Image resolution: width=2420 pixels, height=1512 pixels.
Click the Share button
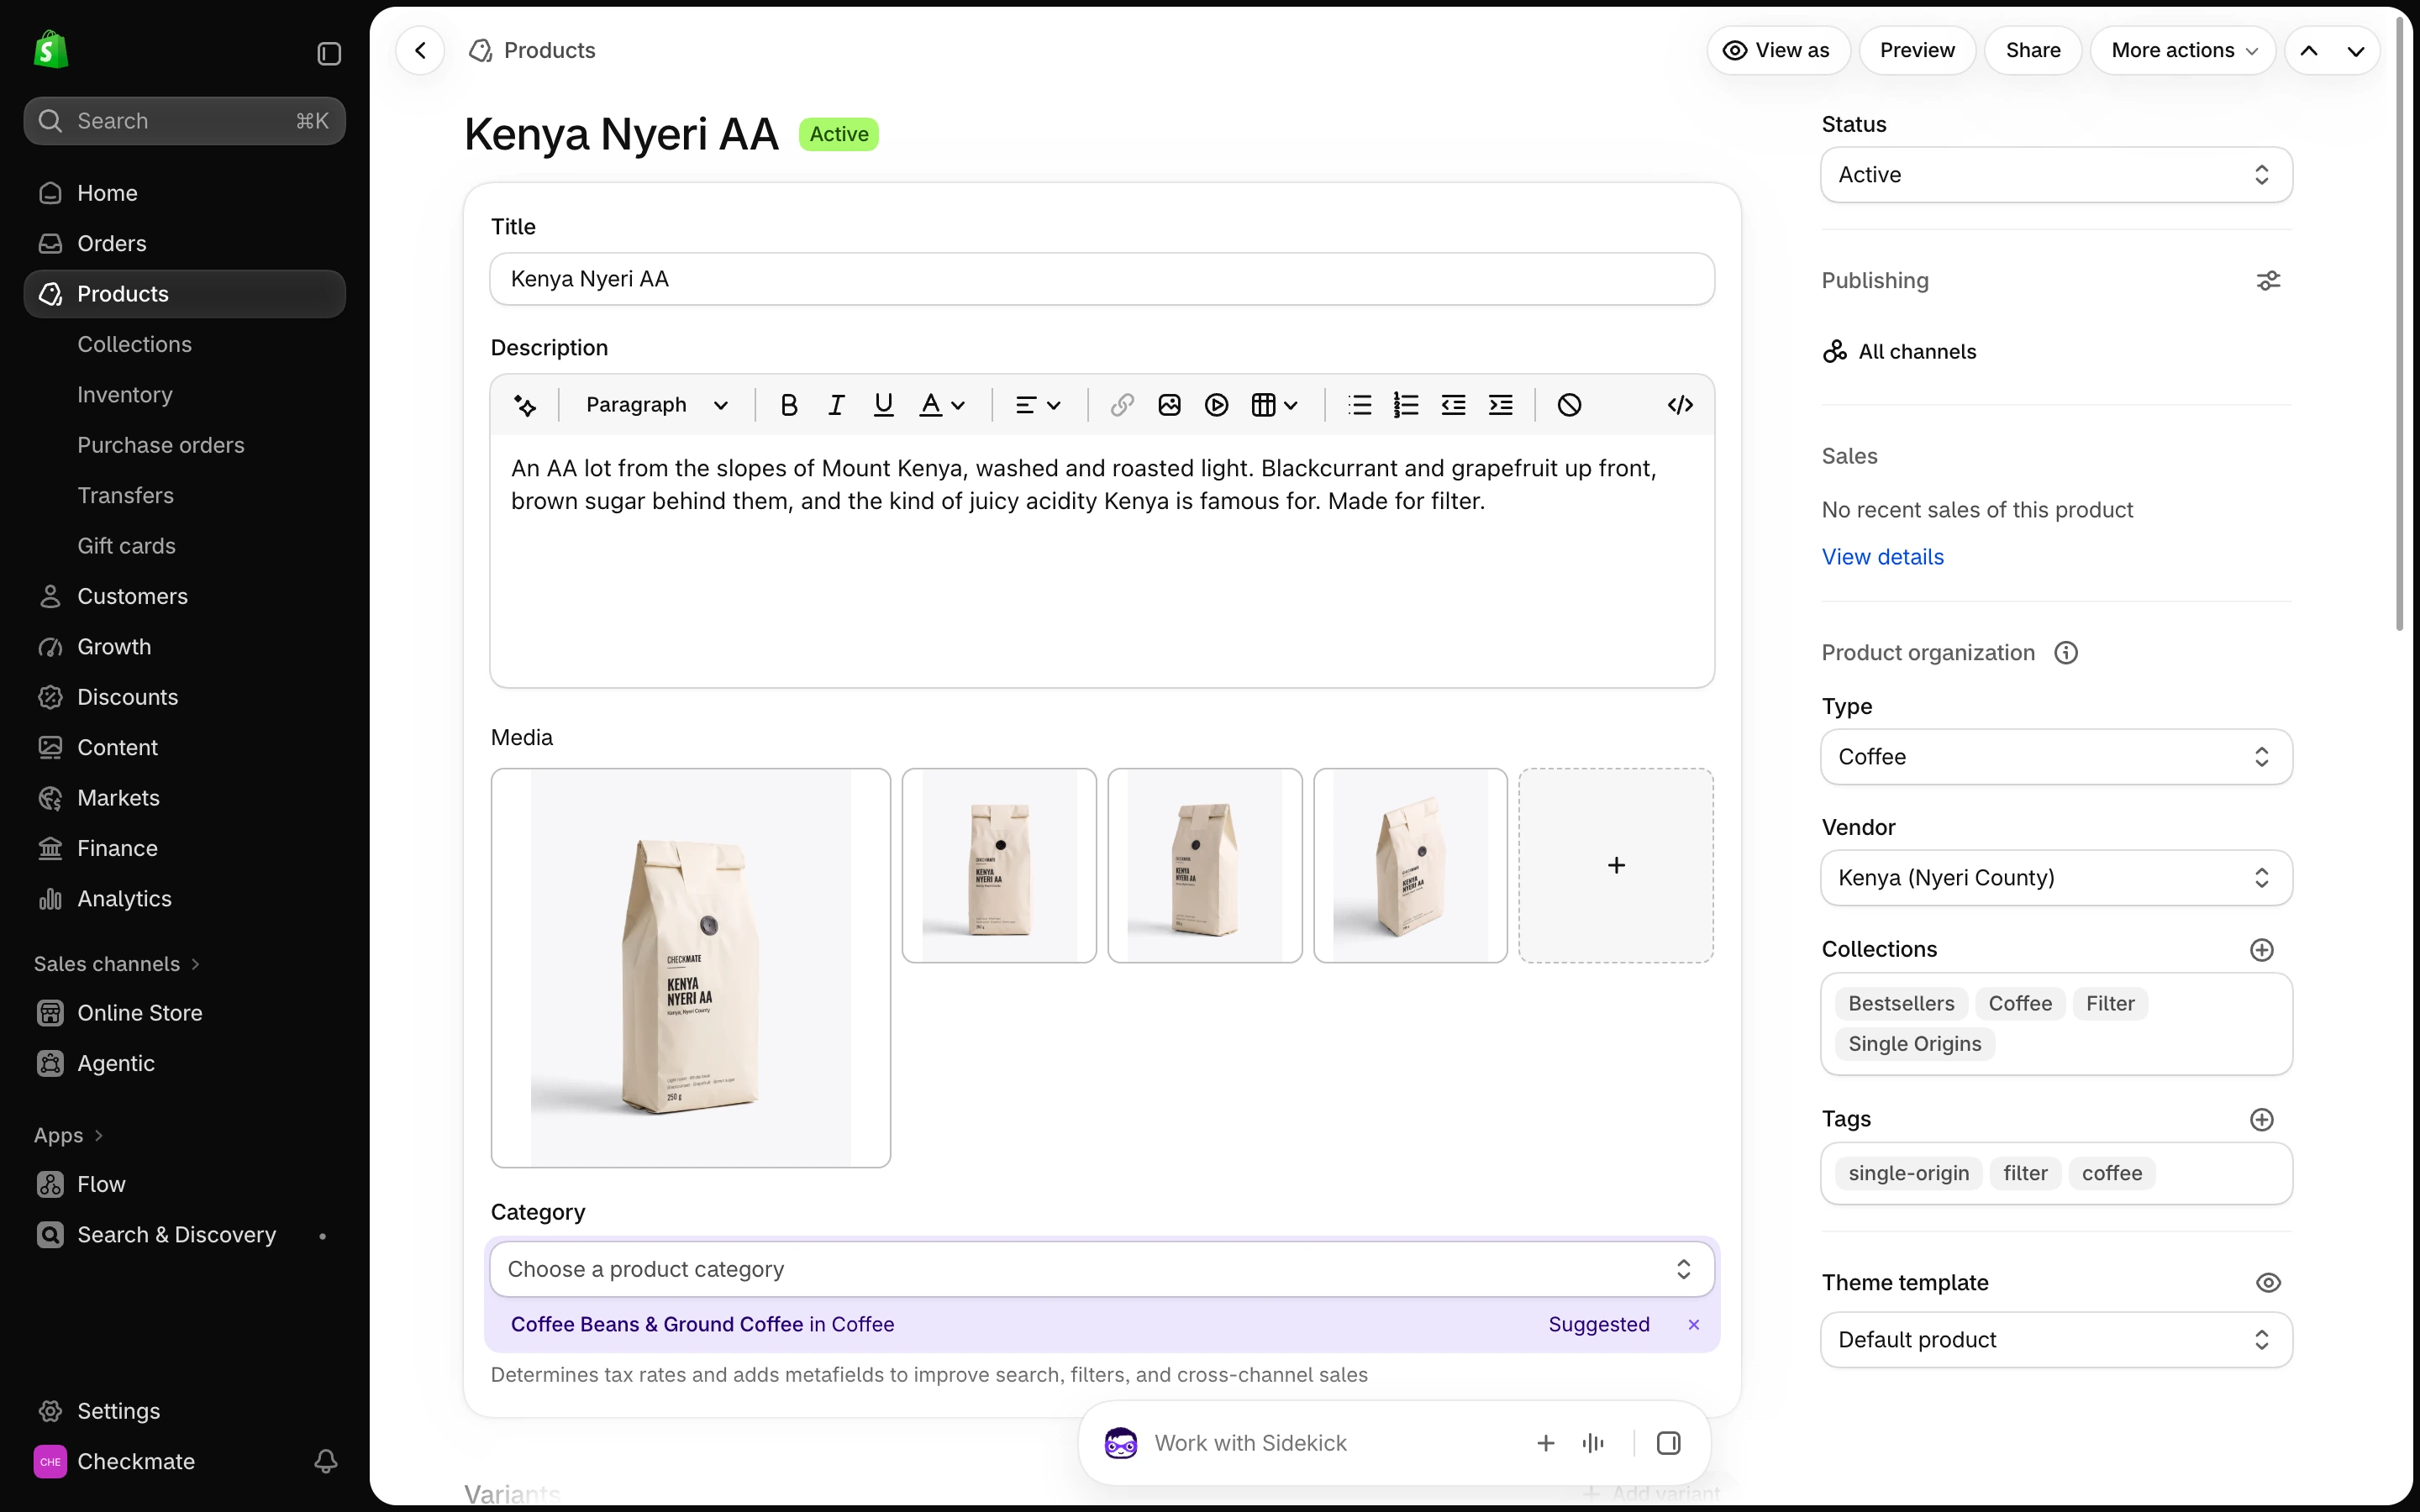click(x=2033, y=50)
